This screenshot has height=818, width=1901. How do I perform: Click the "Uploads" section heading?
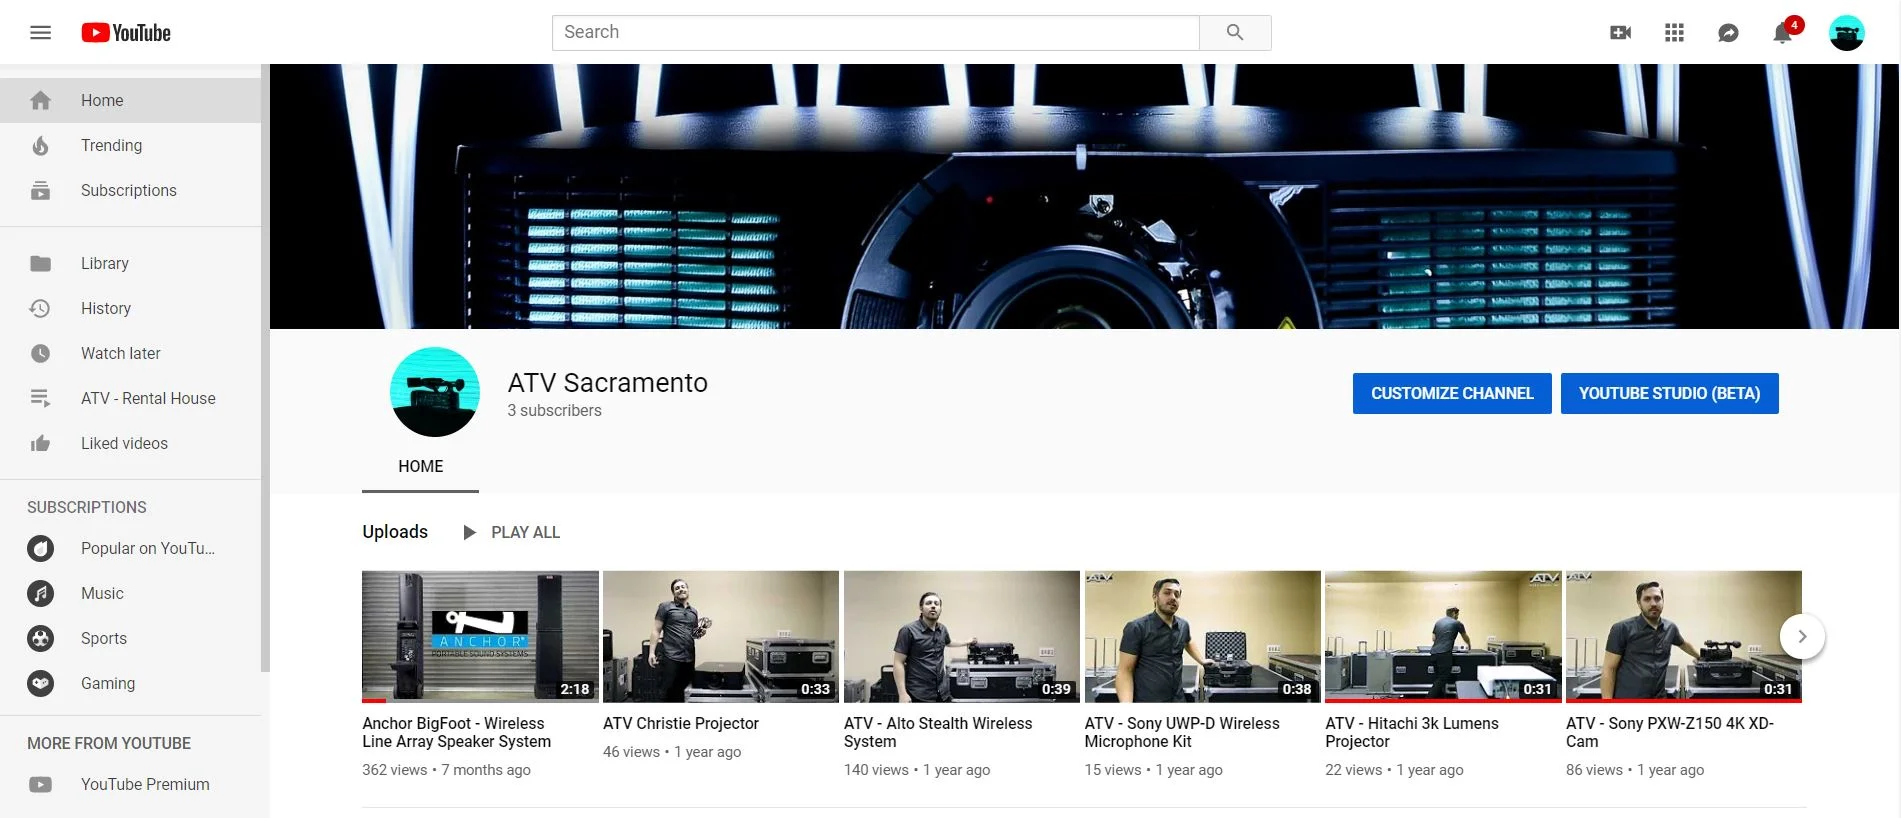coord(395,532)
